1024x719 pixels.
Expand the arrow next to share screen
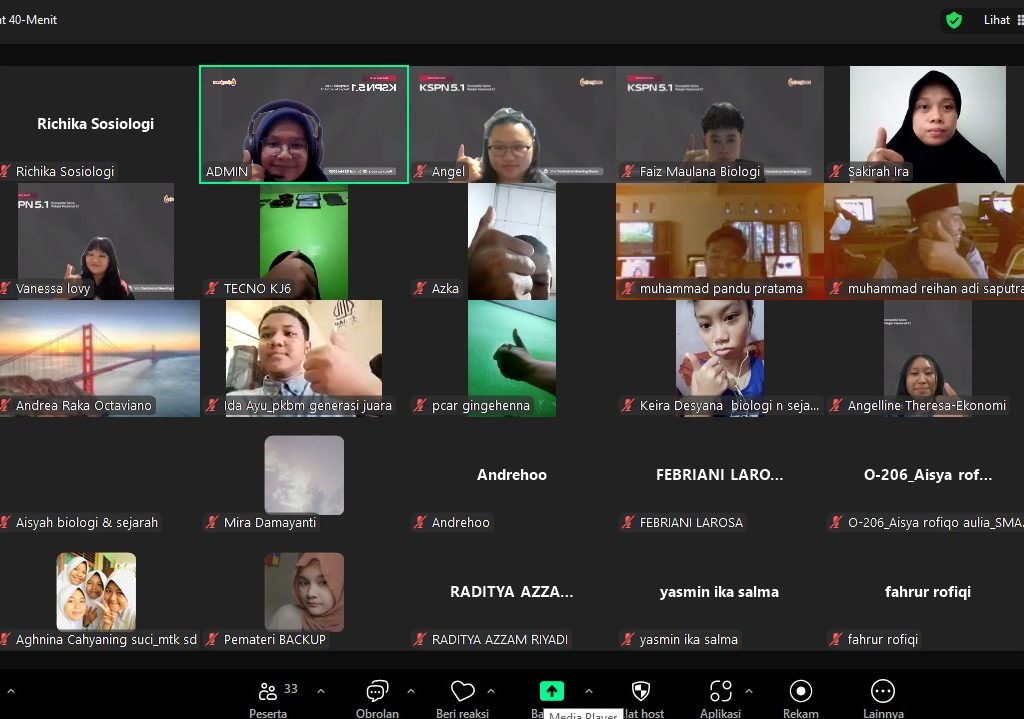coord(589,691)
